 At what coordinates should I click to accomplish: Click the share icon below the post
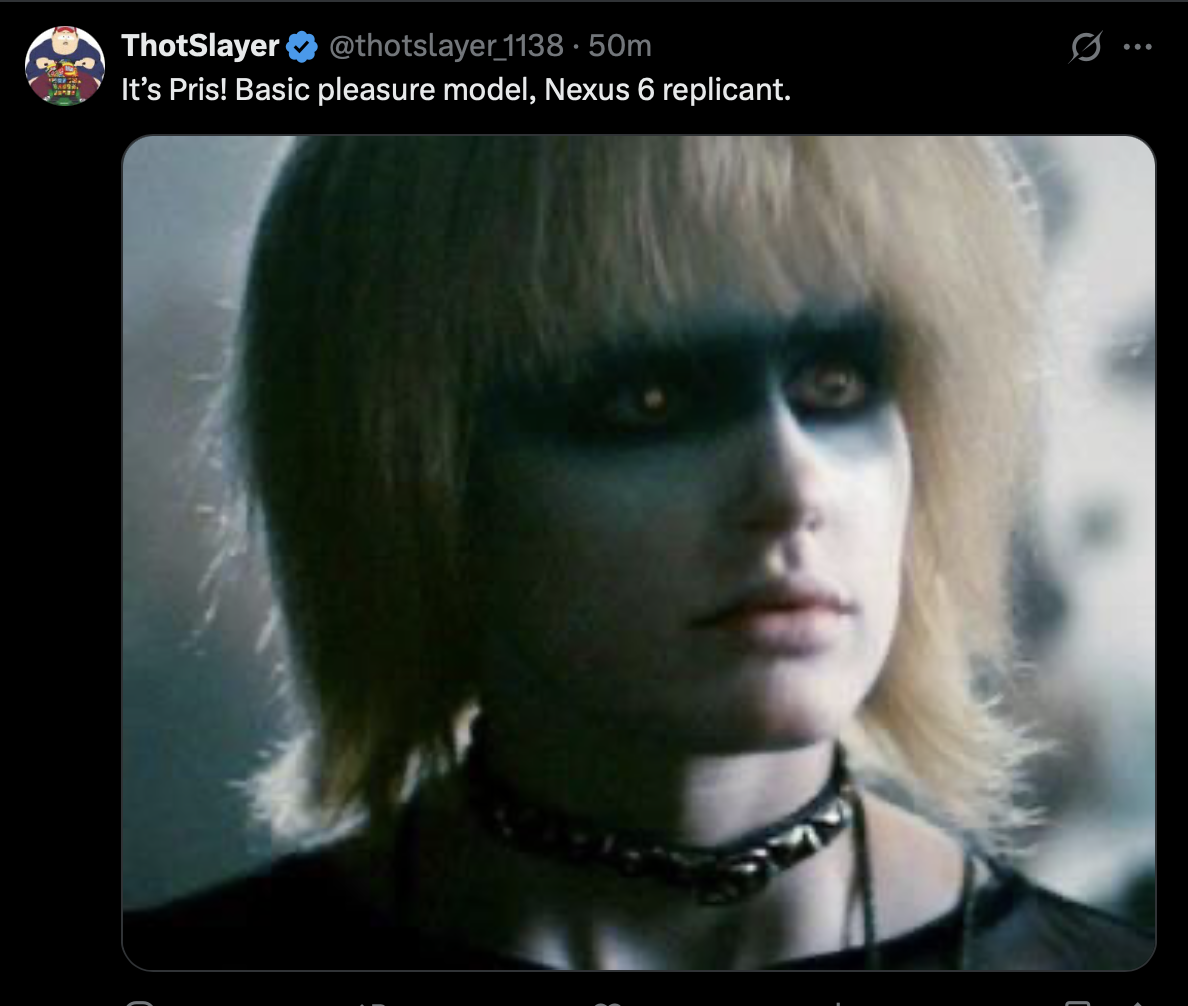point(1136,1003)
